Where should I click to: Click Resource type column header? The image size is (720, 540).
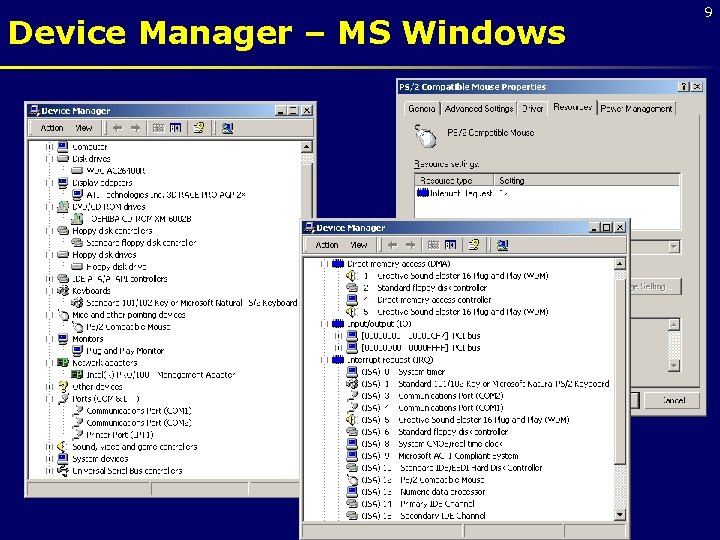(x=454, y=180)
